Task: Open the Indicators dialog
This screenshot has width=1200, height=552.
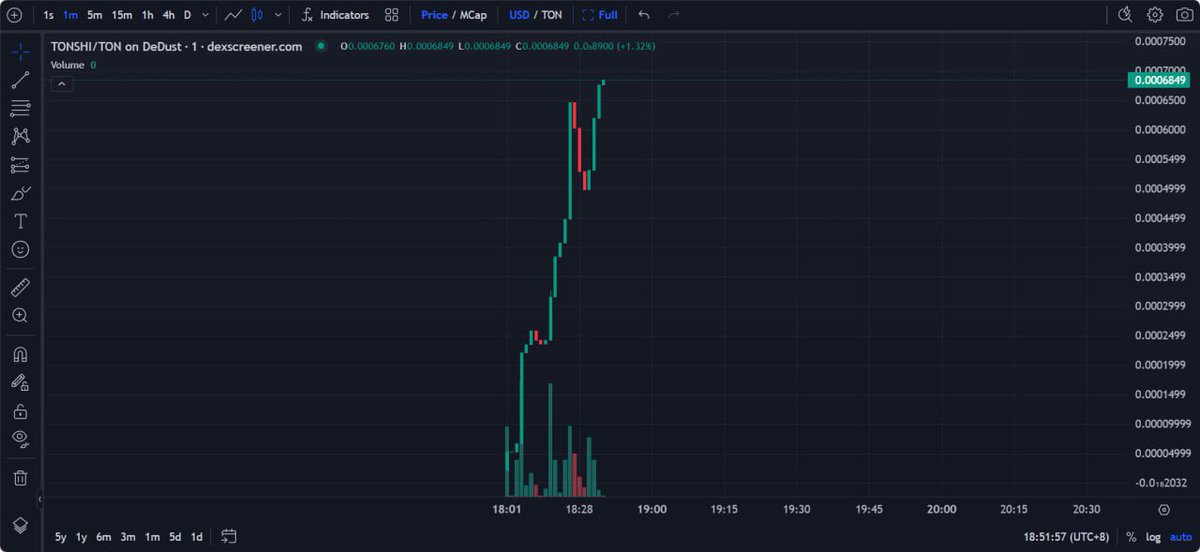Action: click(335, 15)
